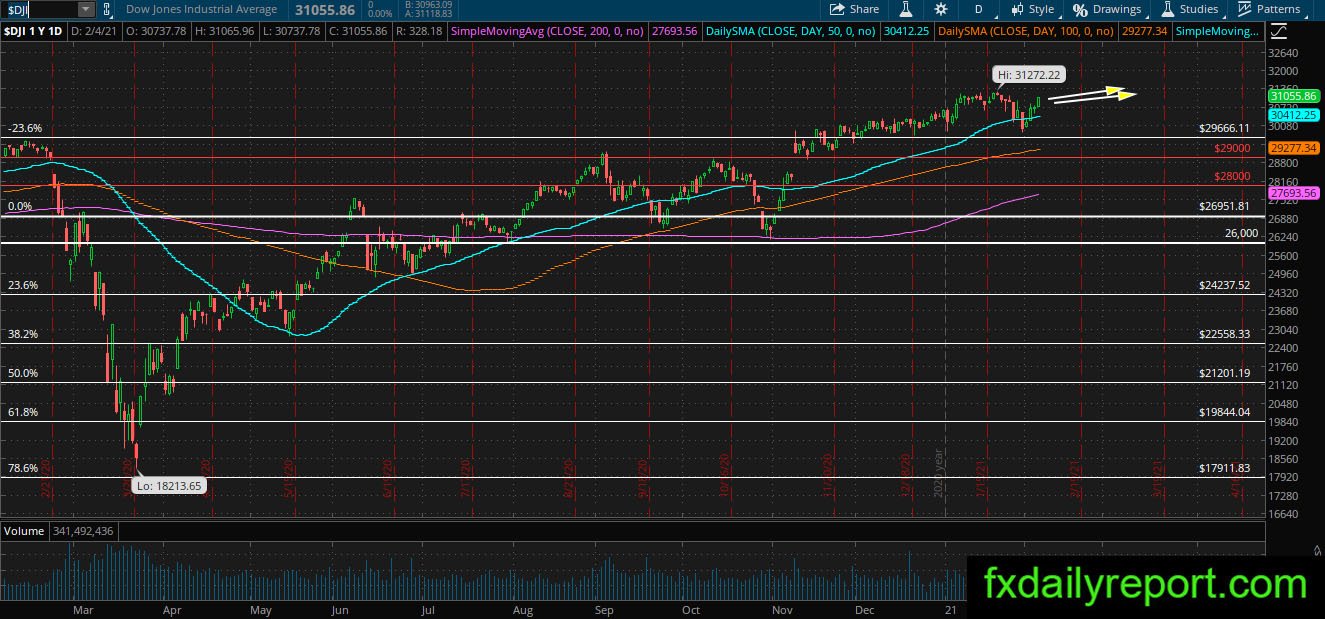Click the Share button in top toolbar
The height and width of the screenshot is (619, 1325).
[854, 9]
